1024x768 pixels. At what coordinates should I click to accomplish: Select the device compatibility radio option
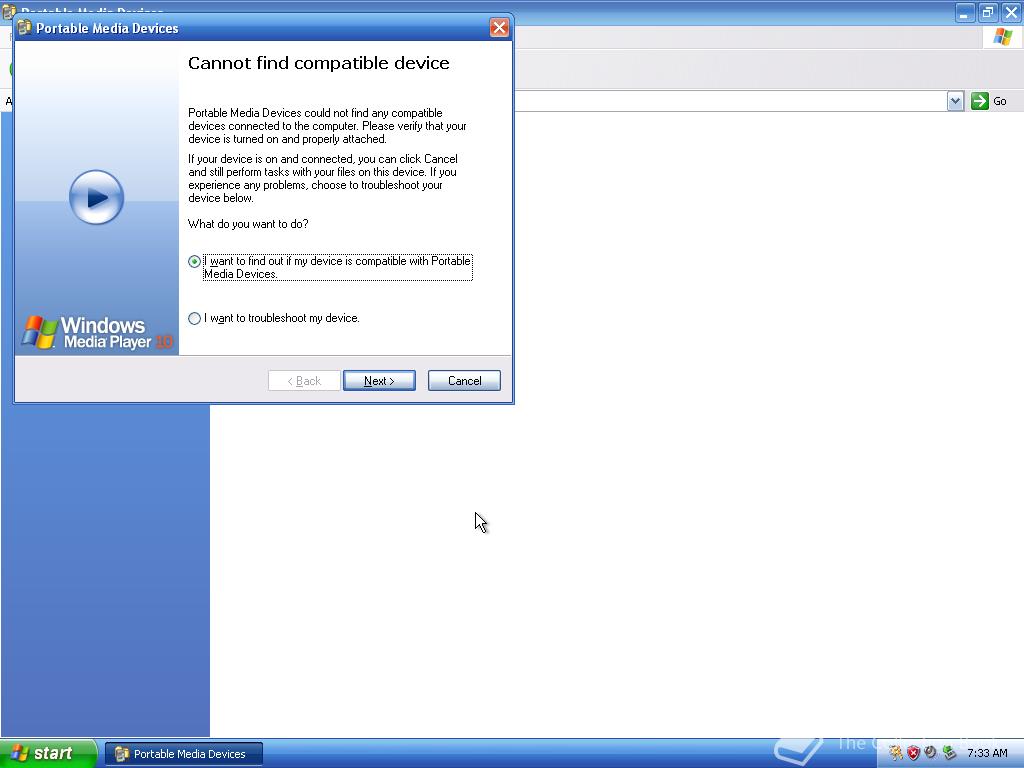(x=194, y=262)
